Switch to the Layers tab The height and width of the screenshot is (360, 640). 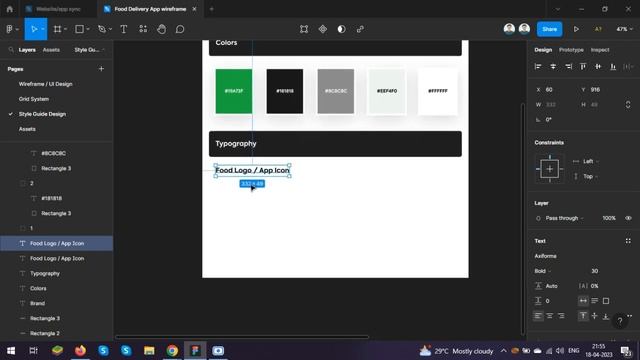coord(27,50)
